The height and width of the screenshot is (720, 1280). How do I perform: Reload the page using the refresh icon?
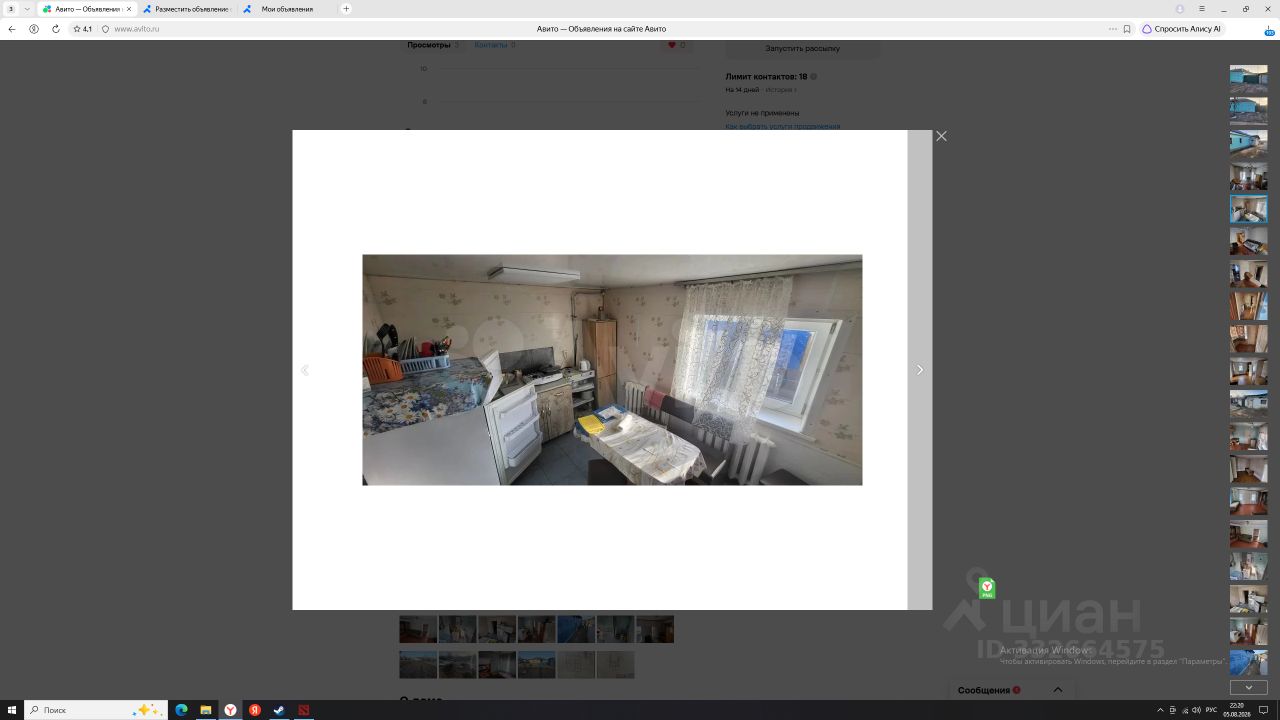click(56, 29)
